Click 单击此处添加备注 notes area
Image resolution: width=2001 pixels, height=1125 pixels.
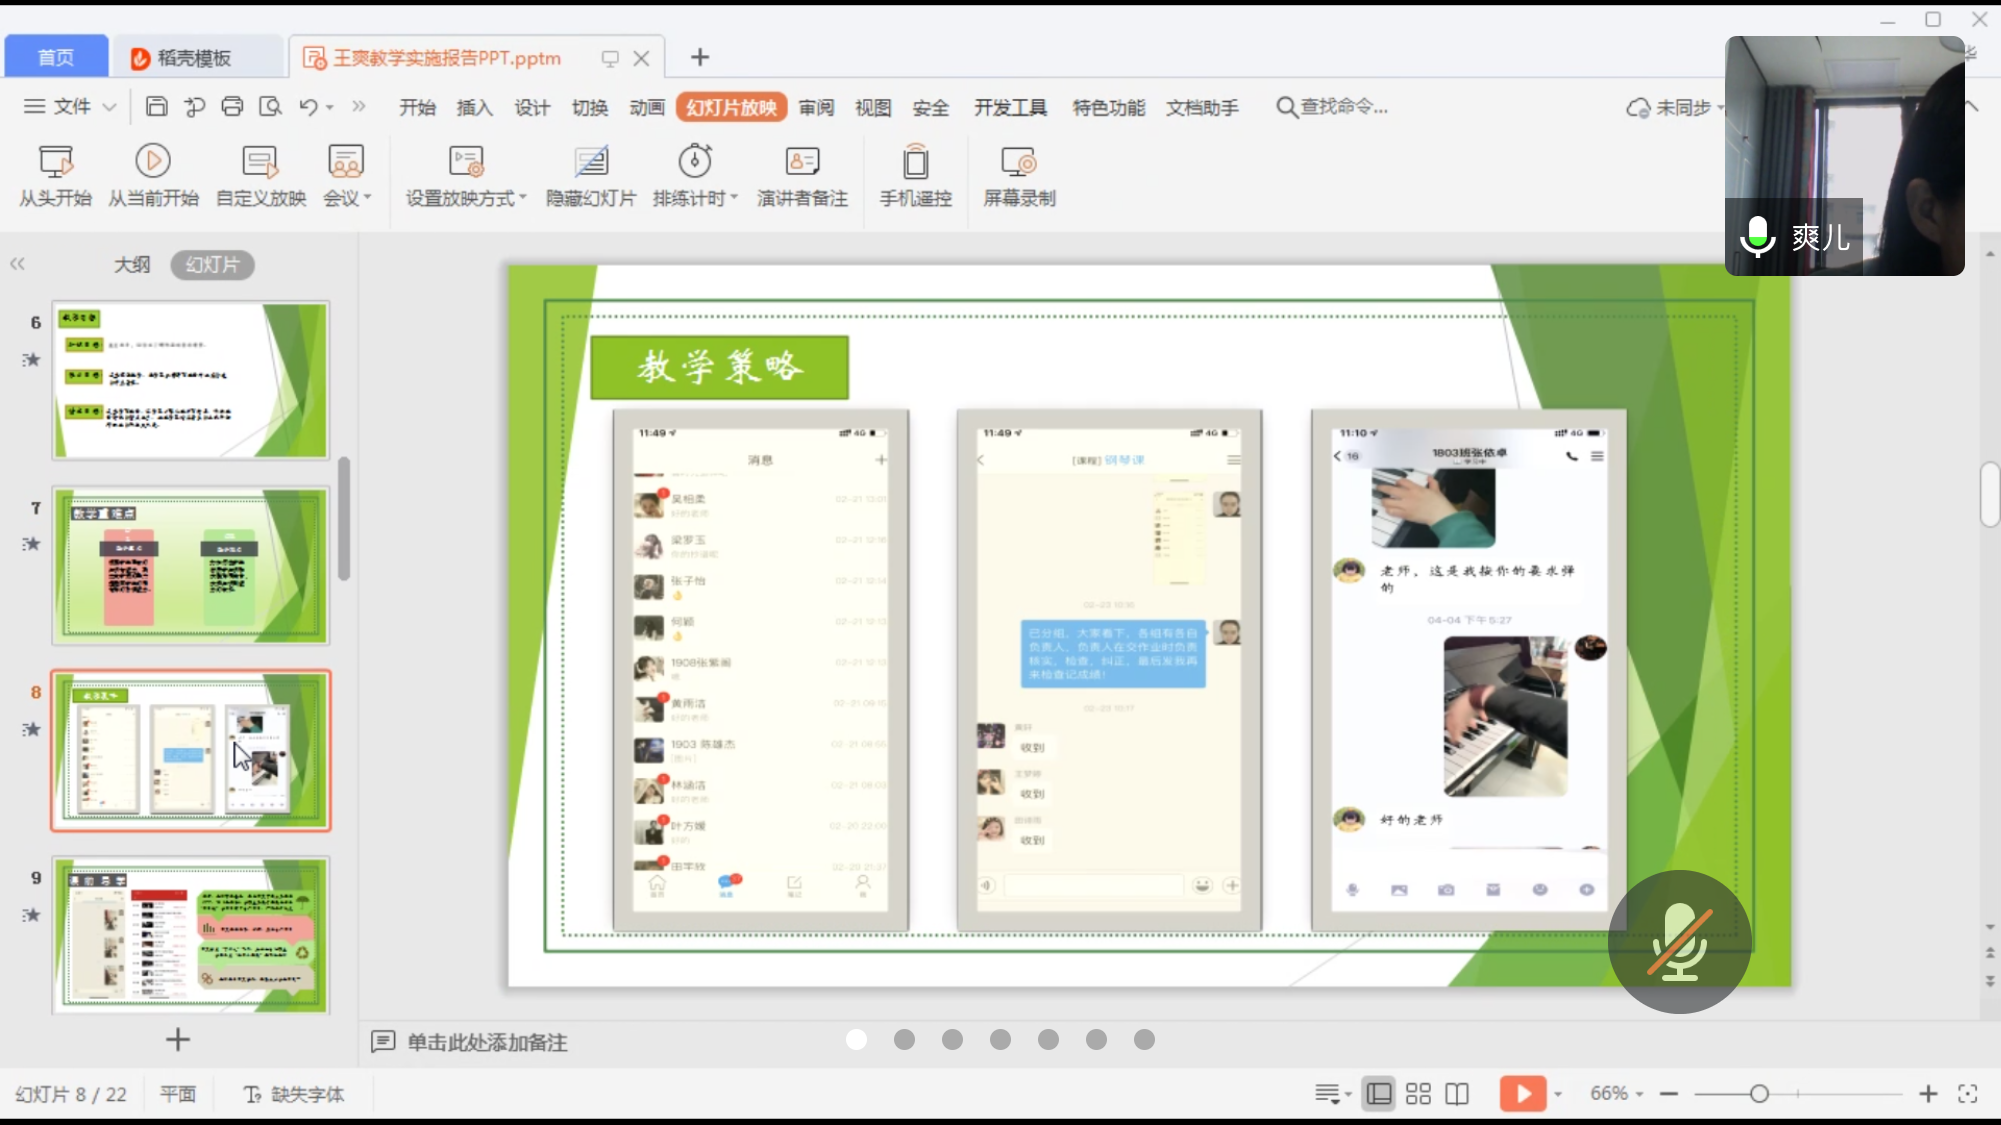coord(487,1042)
